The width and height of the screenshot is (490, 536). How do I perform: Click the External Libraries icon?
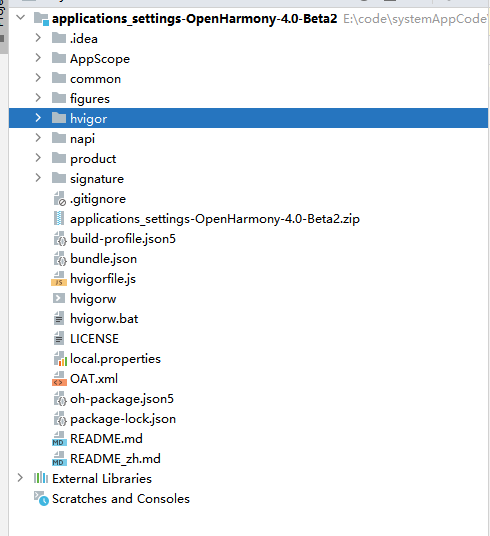click(41, 478)
